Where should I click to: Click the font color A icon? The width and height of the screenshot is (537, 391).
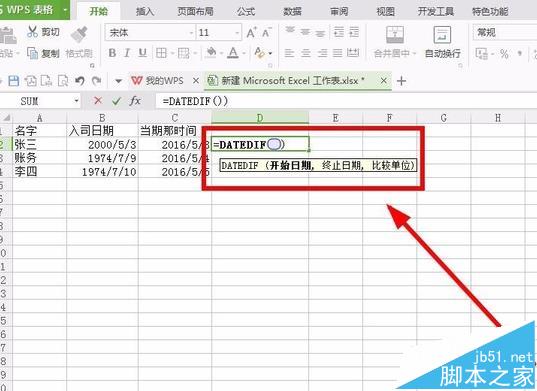[233, 53]
